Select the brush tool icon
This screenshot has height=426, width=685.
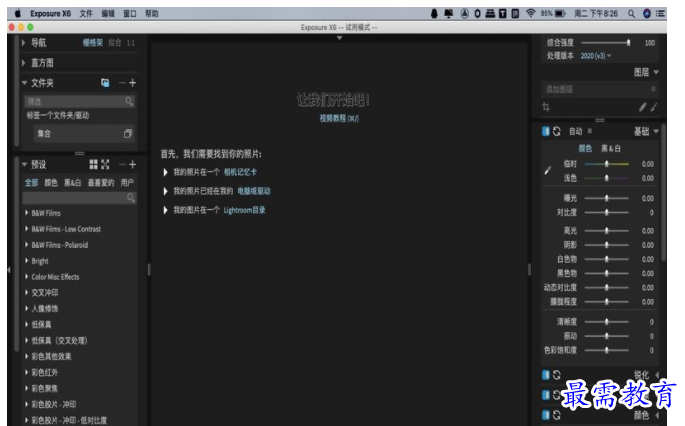654,107
